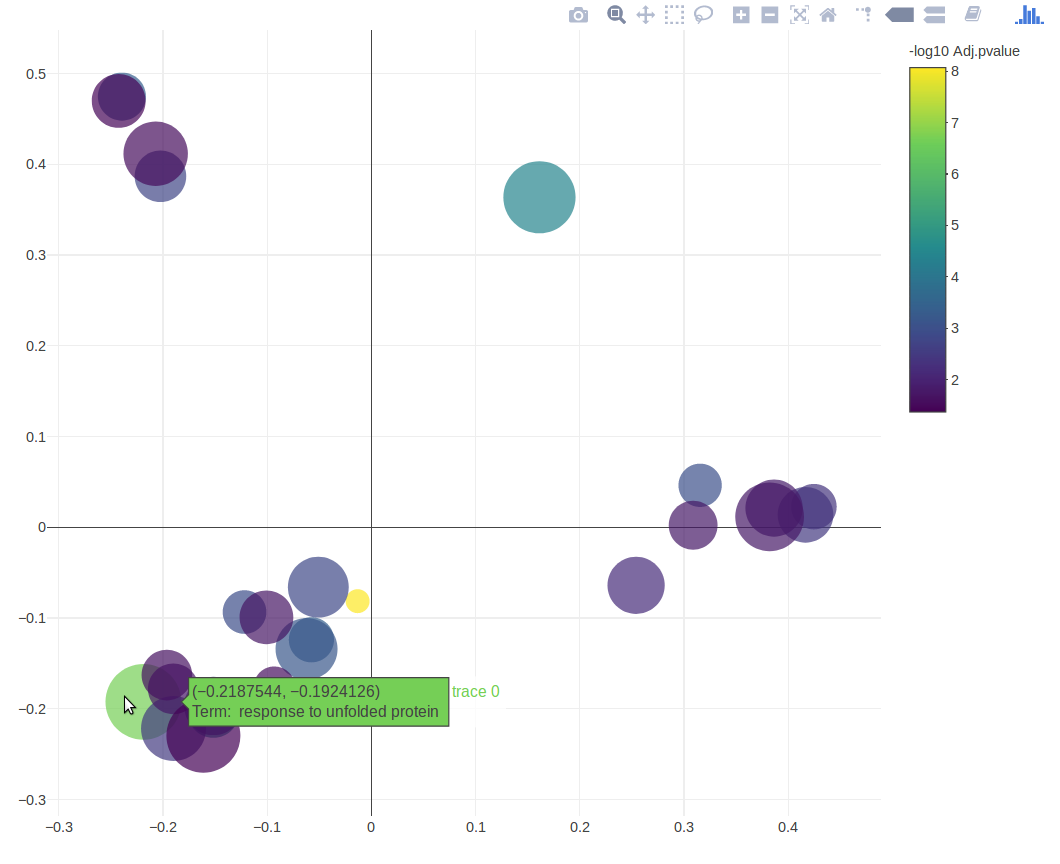Select the Zoom magnifier tool
Image resolution: width=1060 pixels, height=864 pixels.
(x=616, y=15)
